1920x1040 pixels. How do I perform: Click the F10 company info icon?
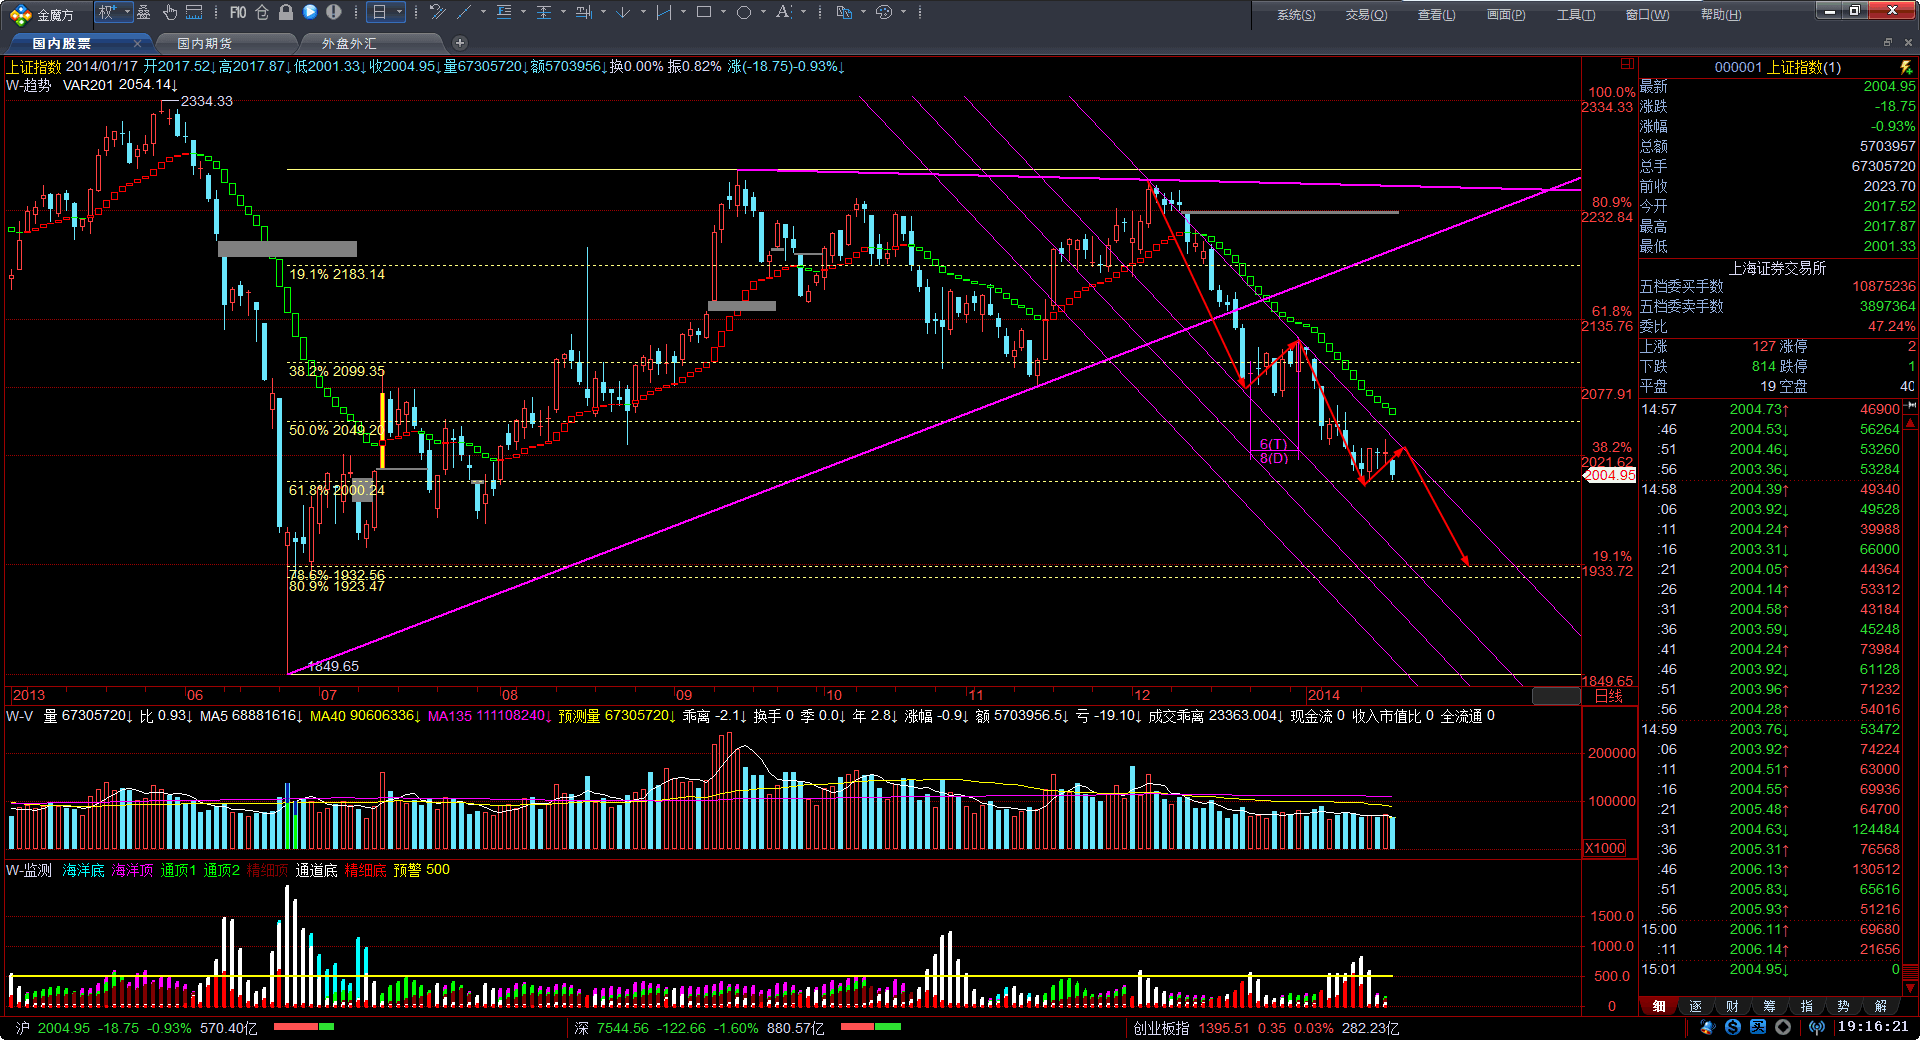click(x=238, y=13)
